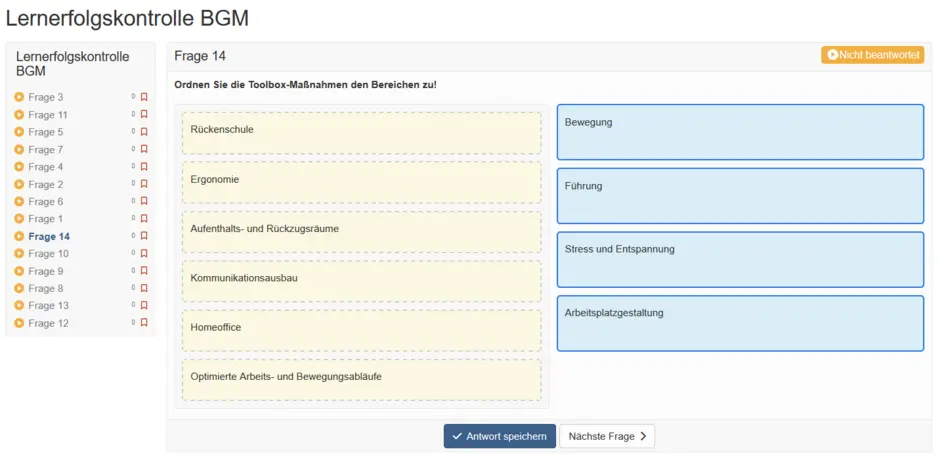The image size is (950, 468).
Task: Click the bookmark icon beside Frage 14
Action: [x=144, y=237]
